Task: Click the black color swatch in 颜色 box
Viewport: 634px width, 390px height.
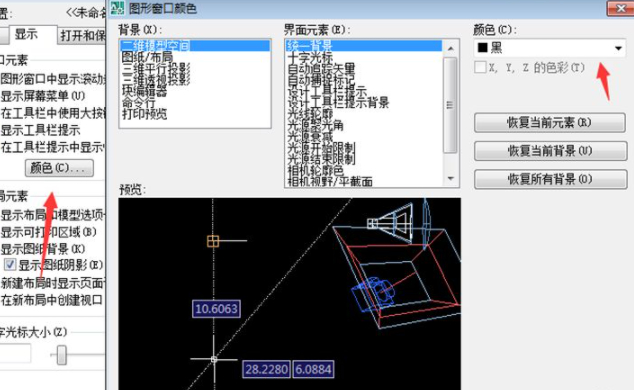Action: click(x=482, y=48)
